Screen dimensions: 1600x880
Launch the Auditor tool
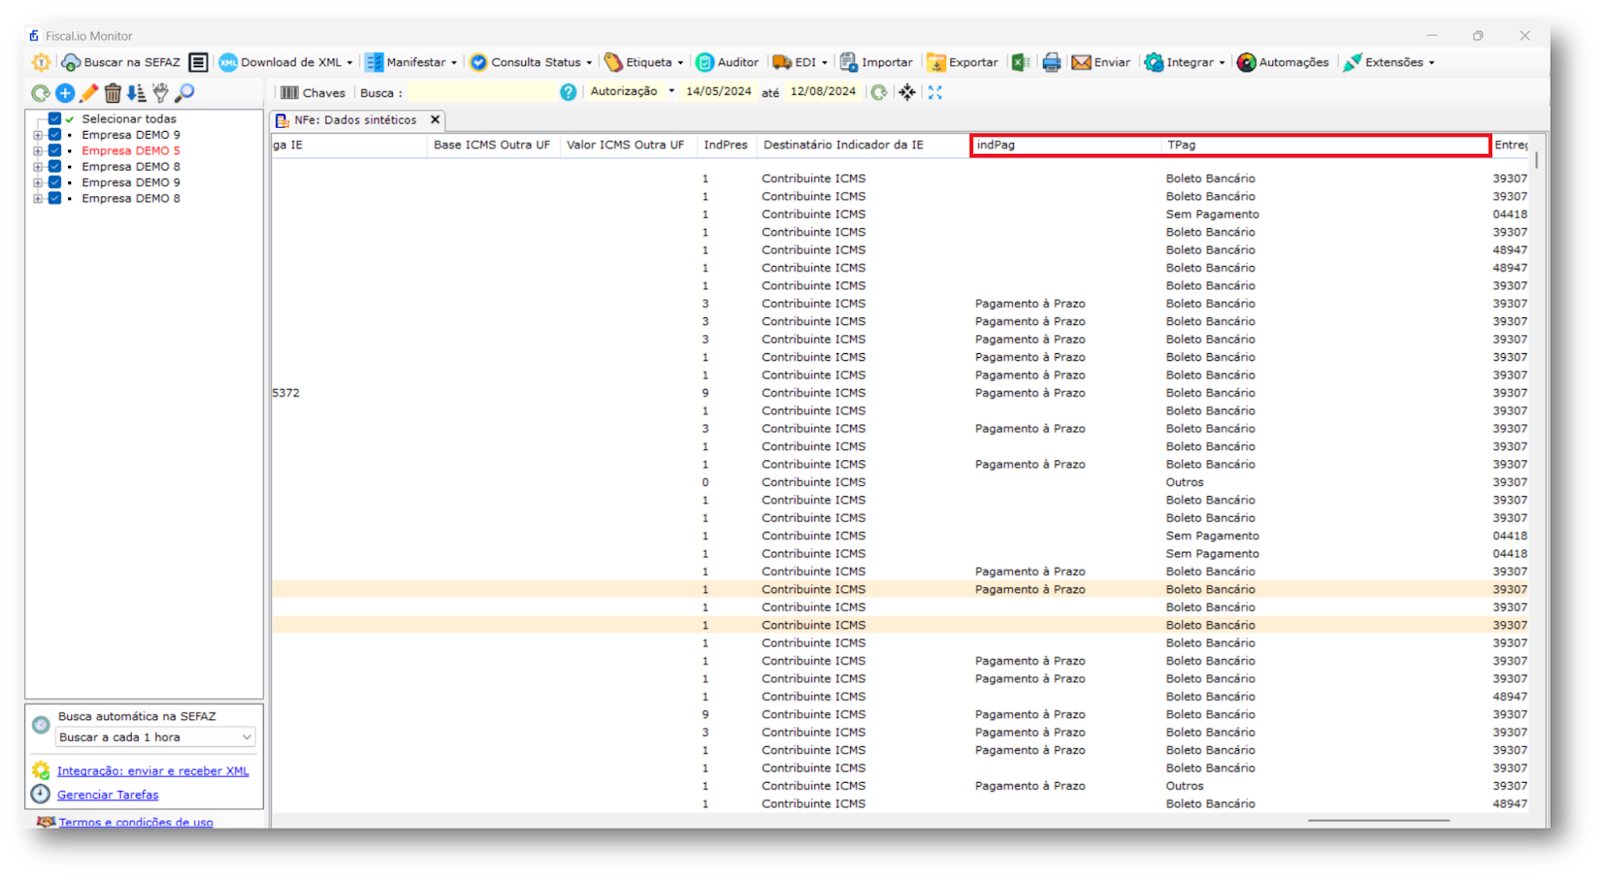(x=727, y=62)
